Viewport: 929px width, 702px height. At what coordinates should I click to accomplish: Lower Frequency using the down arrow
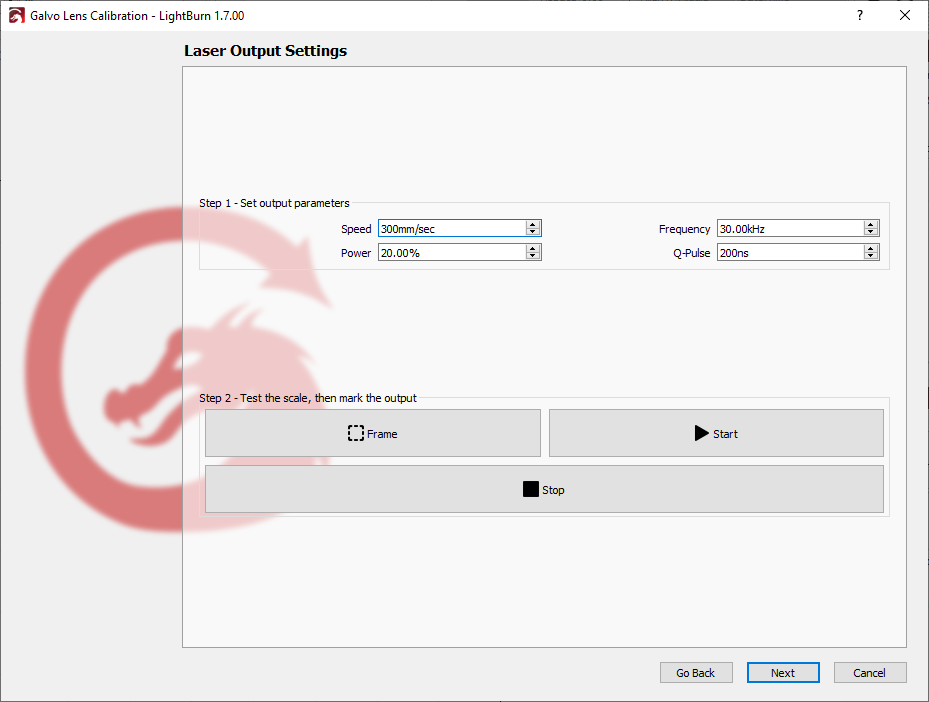[871, 233]
